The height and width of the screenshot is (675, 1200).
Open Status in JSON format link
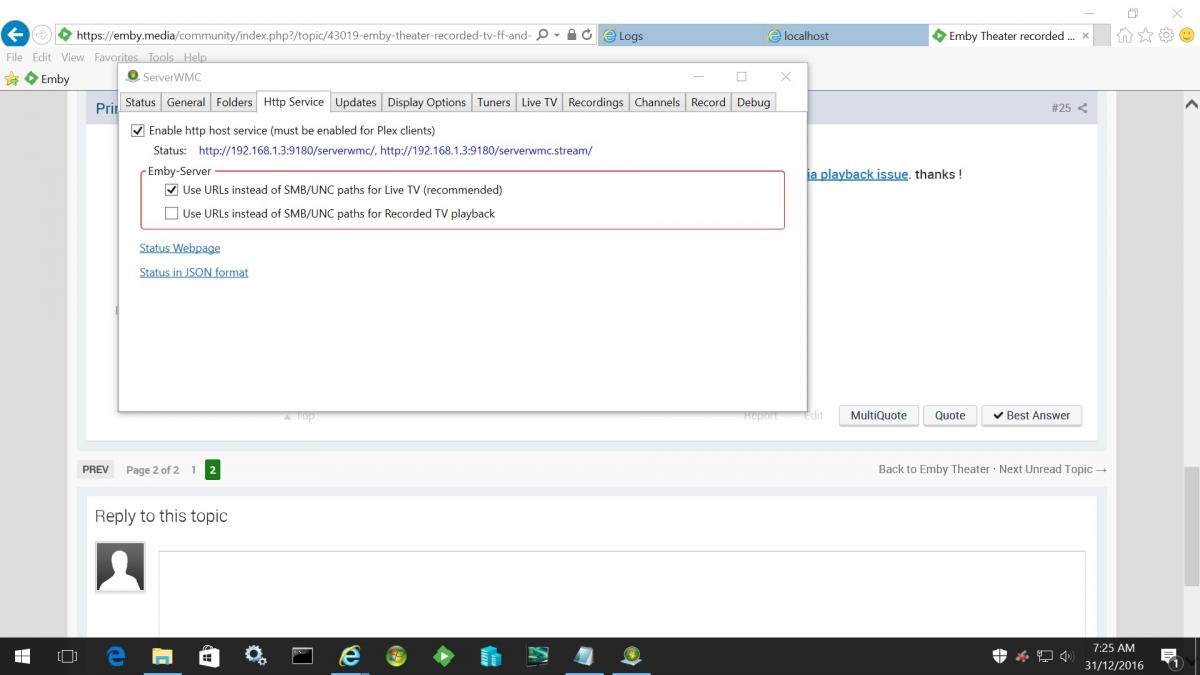(194, 272)
